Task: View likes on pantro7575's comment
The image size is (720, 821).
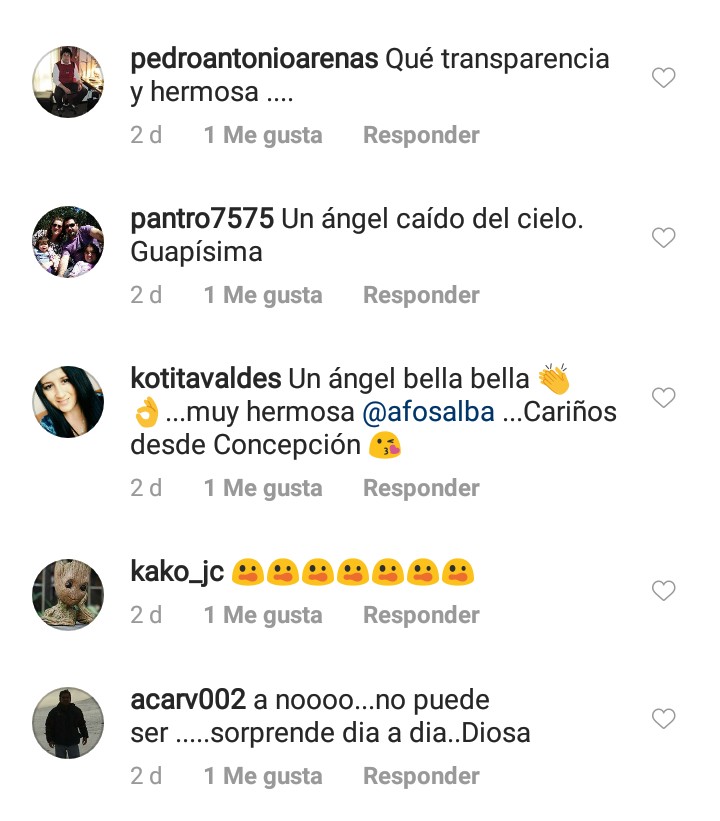Action: (x=263, y=295)
